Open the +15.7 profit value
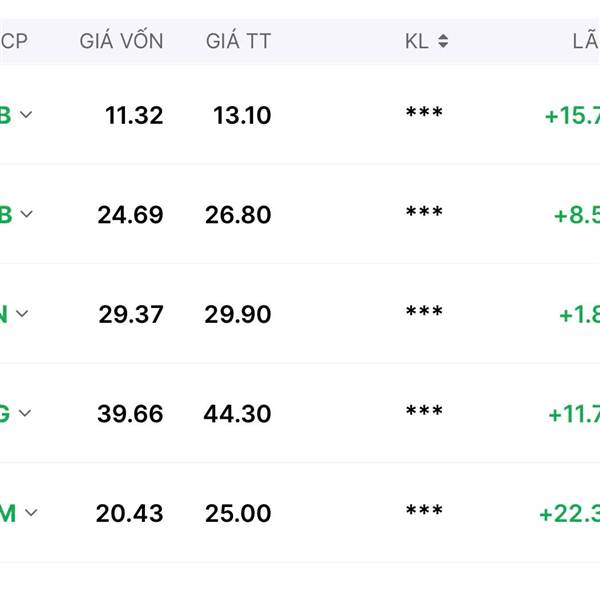Screen dimensions: 600x600 [x=572, y=116]
